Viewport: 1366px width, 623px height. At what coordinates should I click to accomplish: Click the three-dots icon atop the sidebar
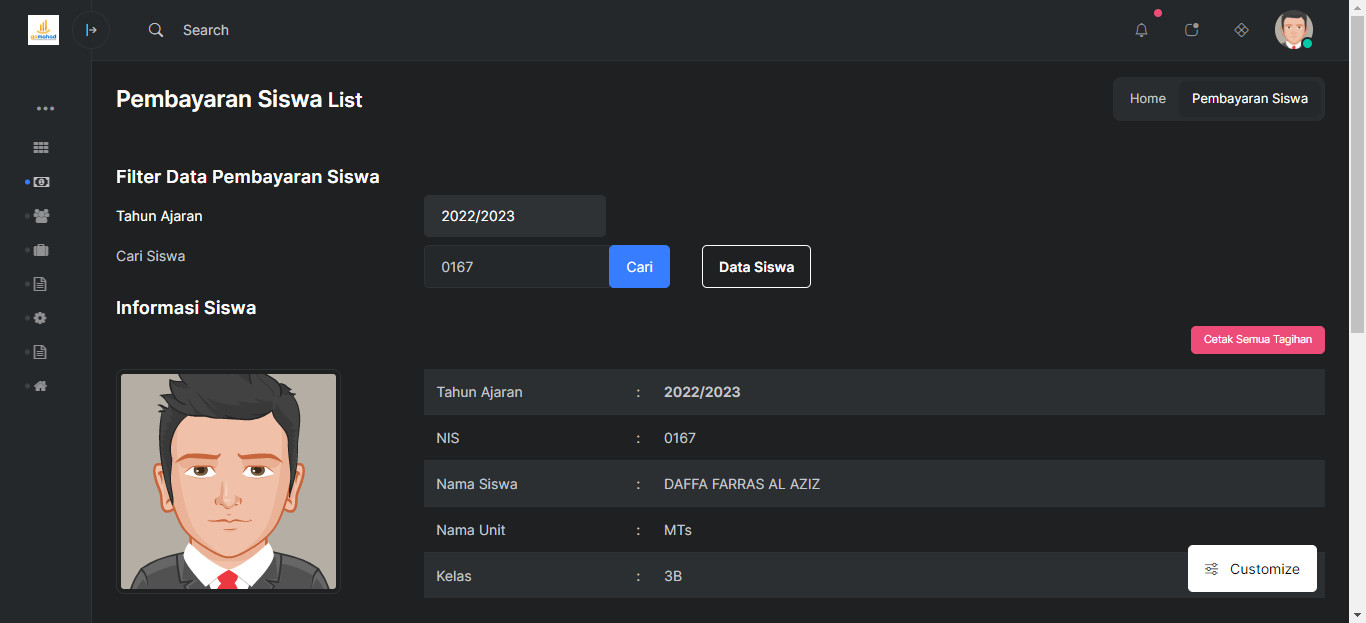(45, 108)
